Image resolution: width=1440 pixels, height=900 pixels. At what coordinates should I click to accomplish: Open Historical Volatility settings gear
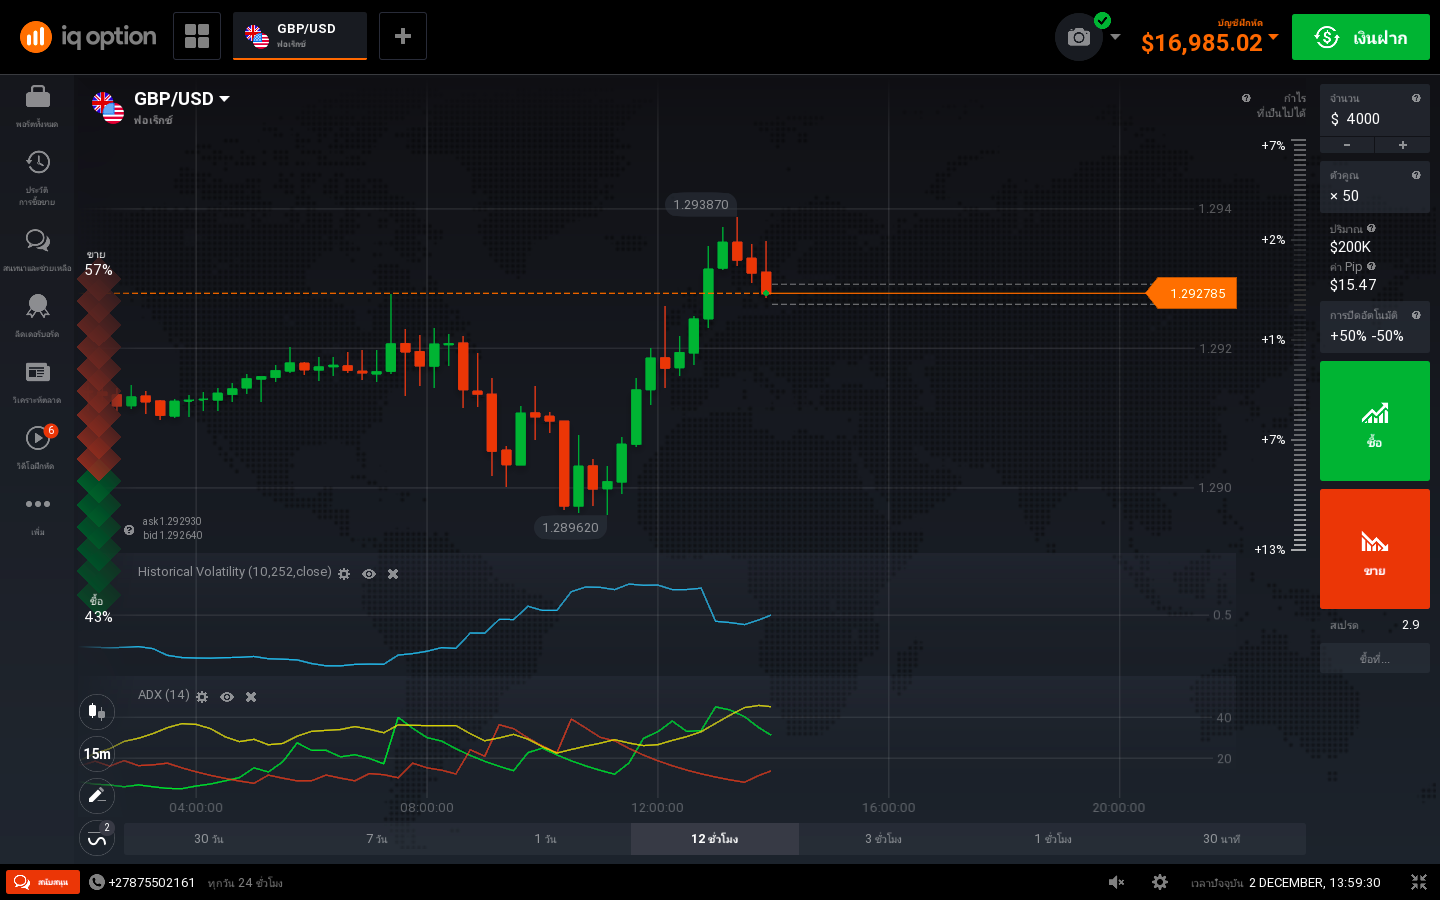click(344, 574)
